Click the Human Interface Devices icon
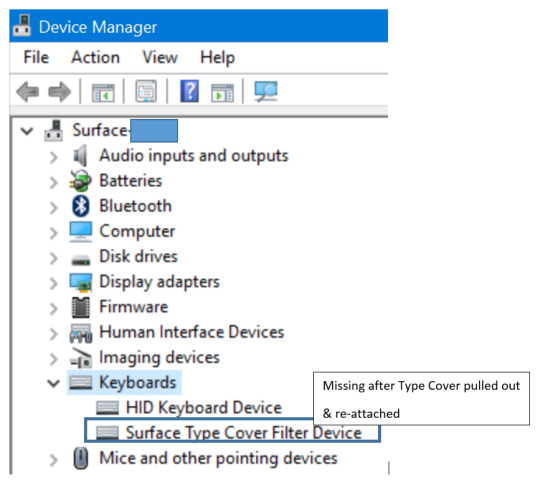This screenshot has height=482, width=540. 81,333
